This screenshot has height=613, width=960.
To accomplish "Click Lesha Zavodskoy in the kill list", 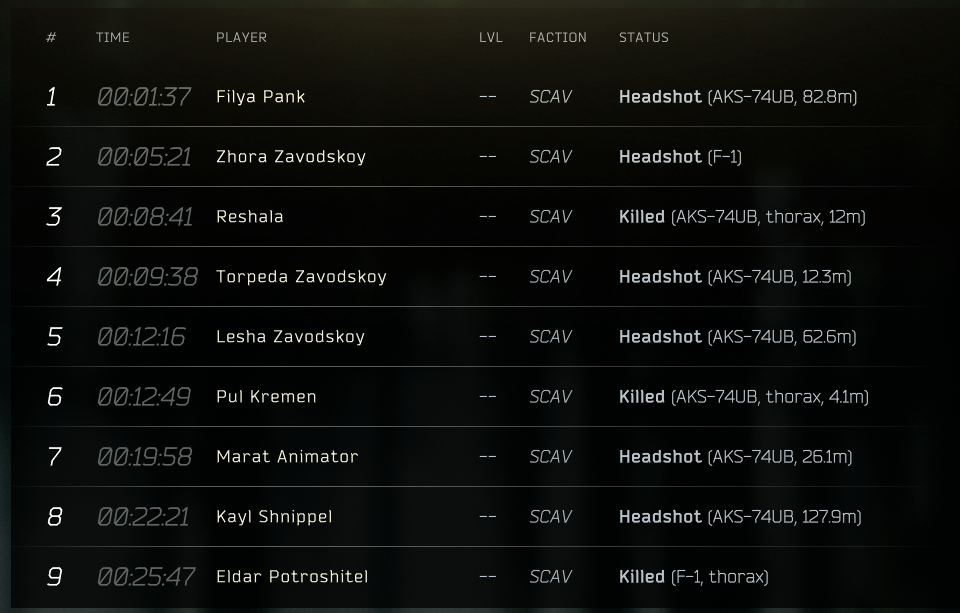I will 290,337.
